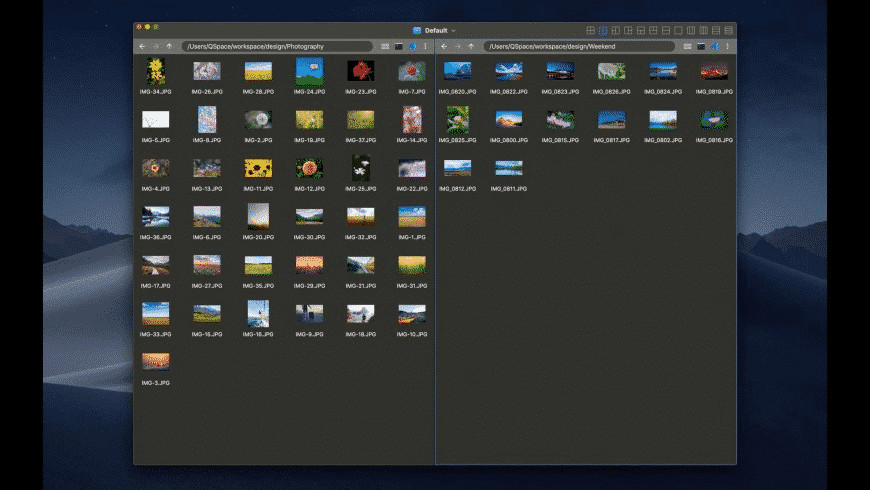This screenshot has height=490, width=870.
Task: Select the IMG_0819.JPG thumbnail
Action: [714, 71]
